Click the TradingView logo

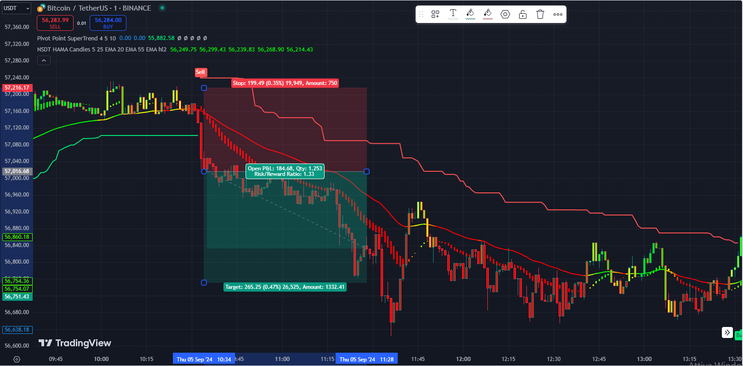click(x=75, y=343)
